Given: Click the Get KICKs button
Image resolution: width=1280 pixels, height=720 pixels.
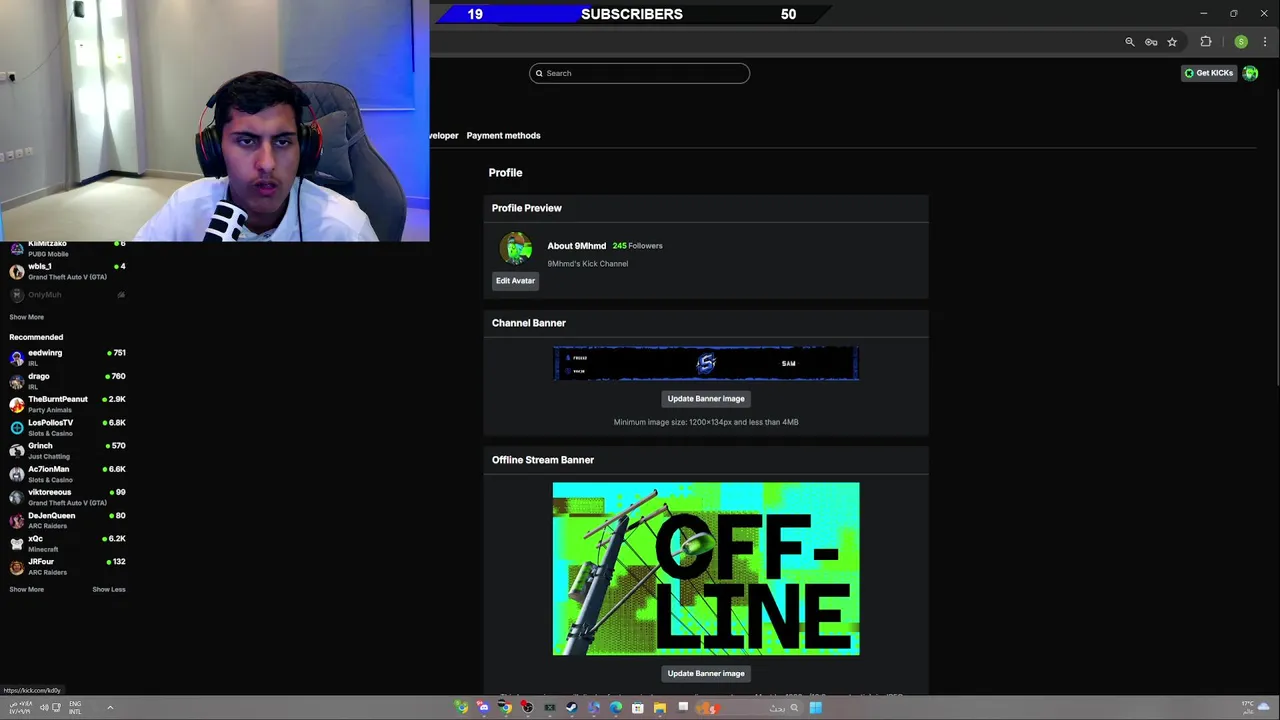Looking at the screenshot, I should pos(1209,73).
